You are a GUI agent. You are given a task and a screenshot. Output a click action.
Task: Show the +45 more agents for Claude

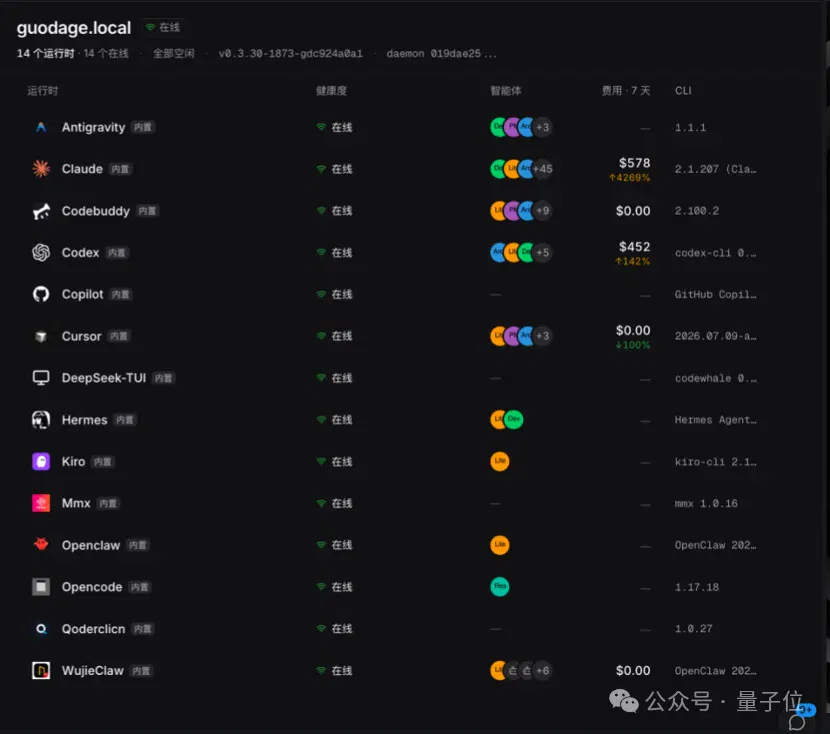(x=543, y=169)
